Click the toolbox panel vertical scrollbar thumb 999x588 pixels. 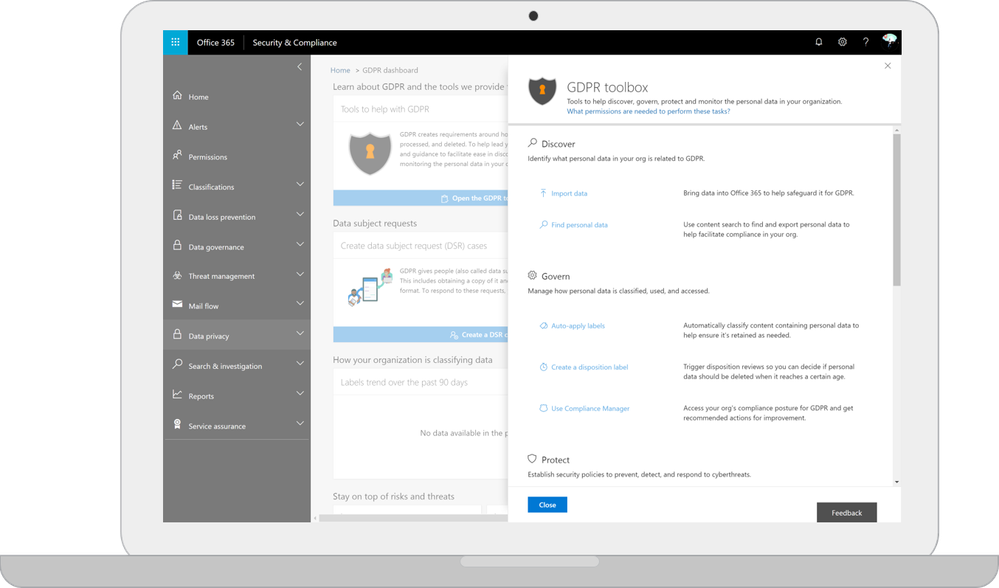(896, 210)
